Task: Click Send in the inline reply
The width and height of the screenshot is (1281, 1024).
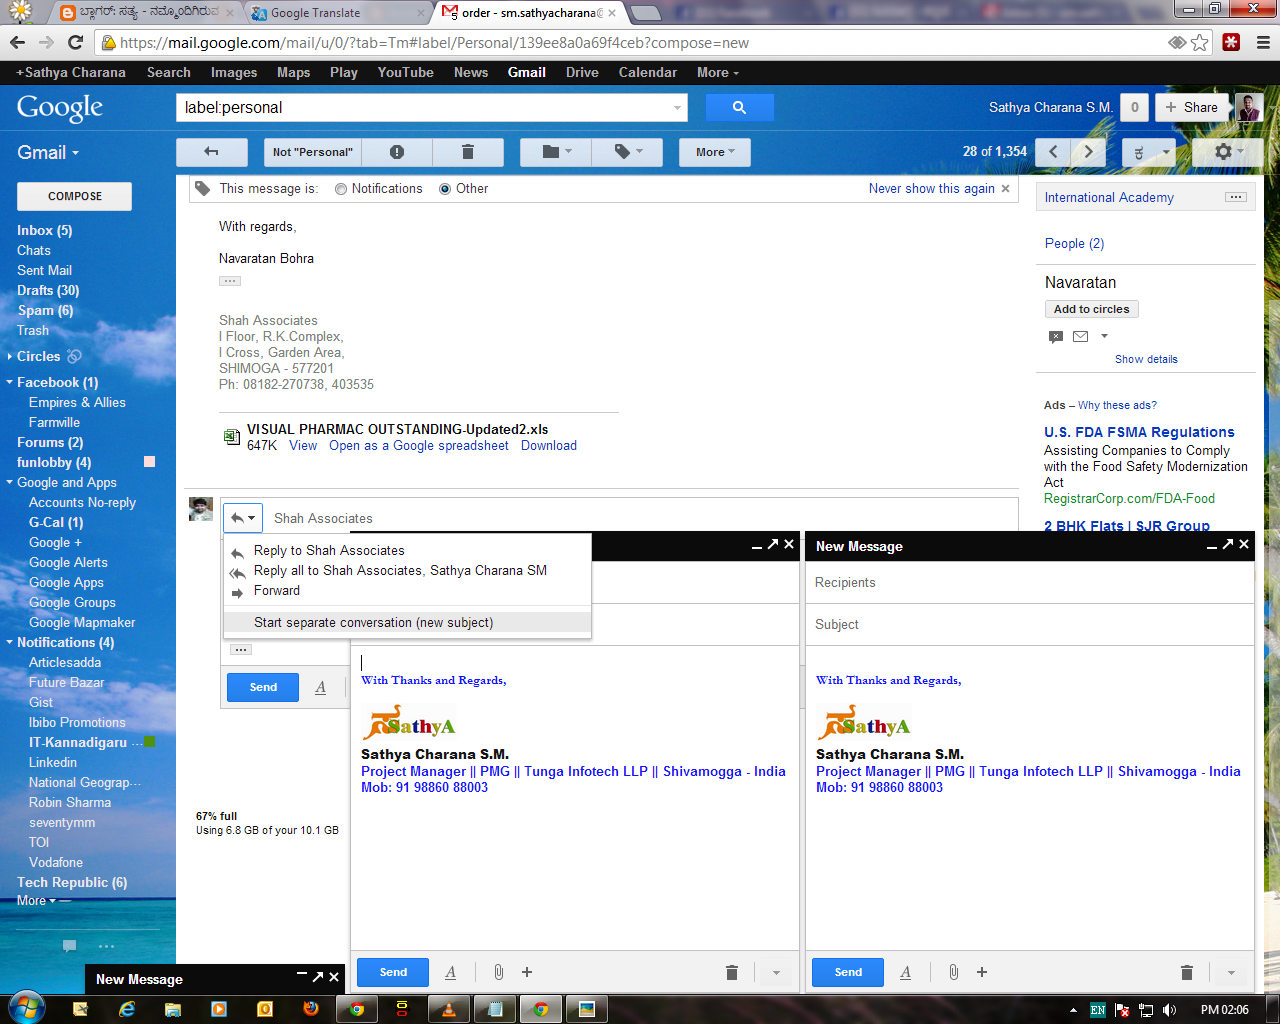Action: tap(263, 687)
